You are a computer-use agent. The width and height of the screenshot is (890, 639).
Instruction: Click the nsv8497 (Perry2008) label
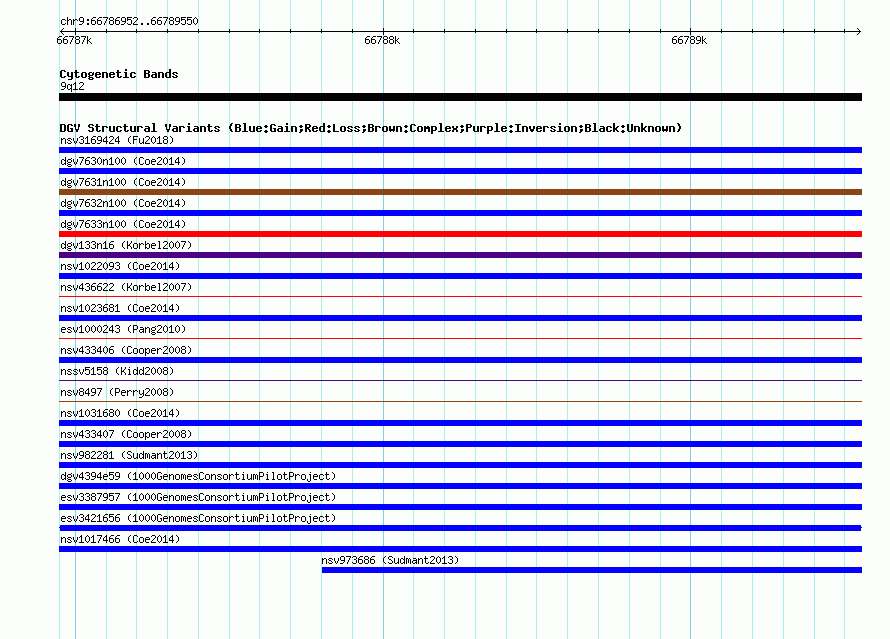tap(117, 392)
